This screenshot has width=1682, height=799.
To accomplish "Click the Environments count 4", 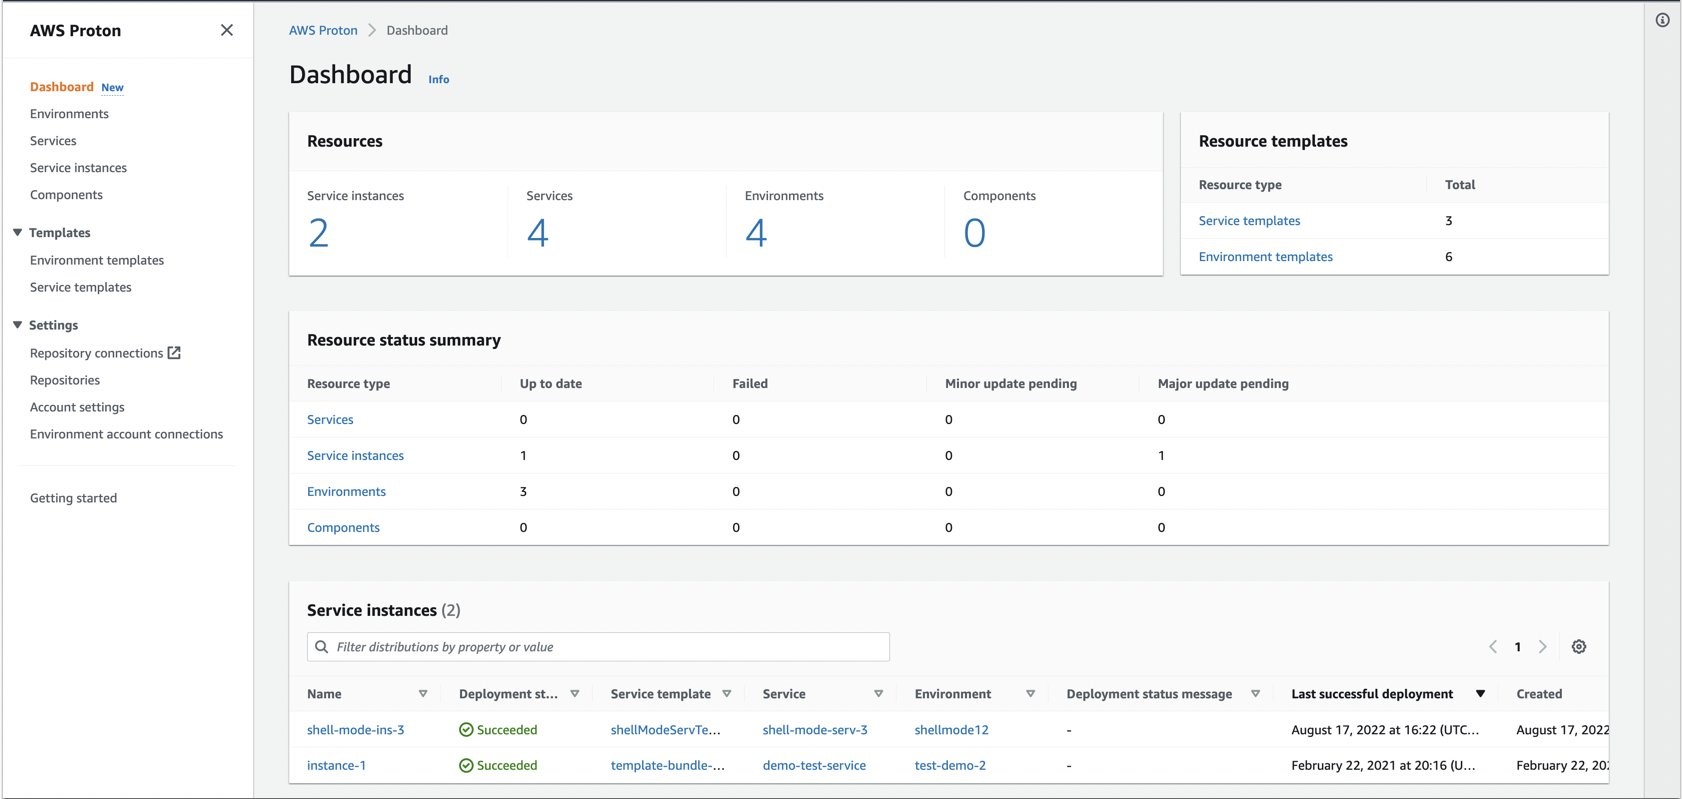I will coord(756,233).
